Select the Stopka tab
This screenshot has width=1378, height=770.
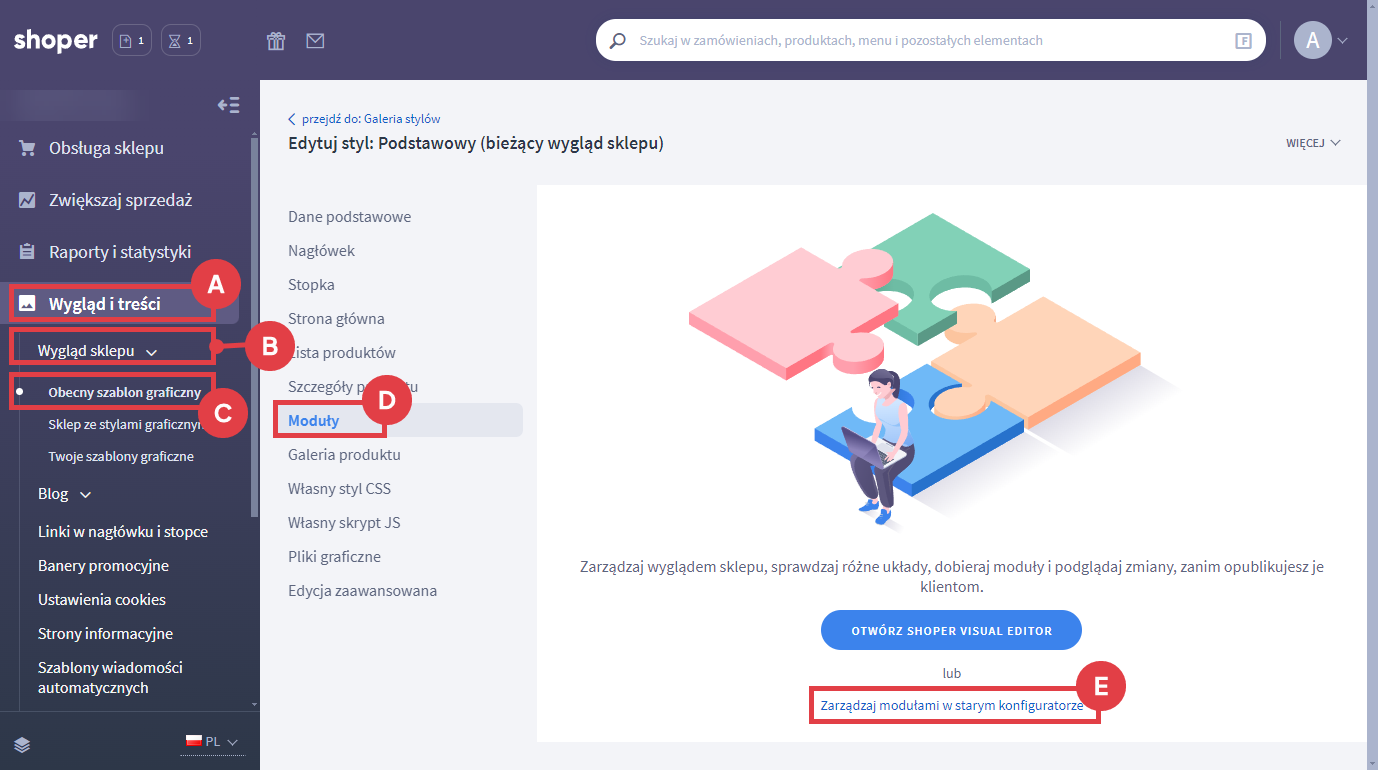(311, 285)
